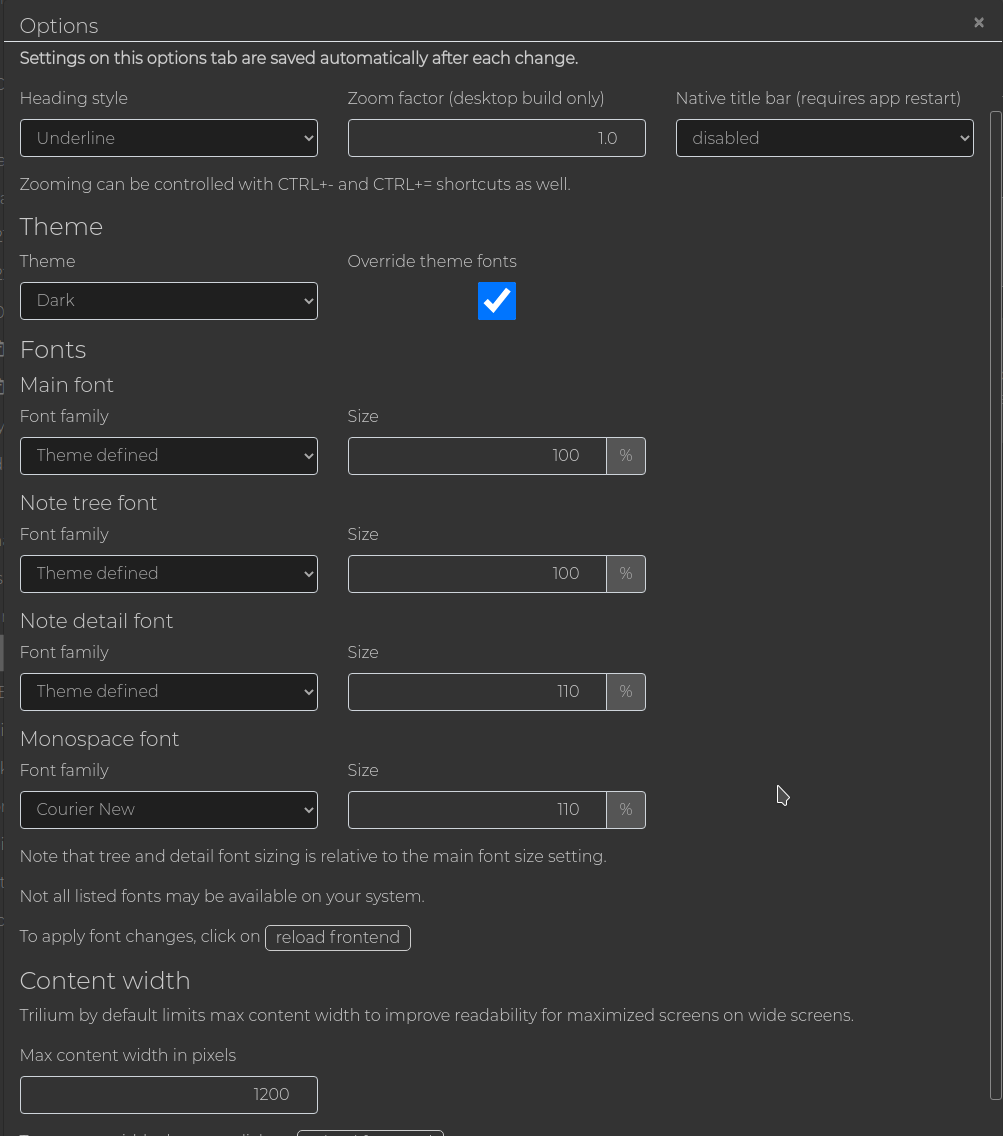Image resolution: width=1003 pixels, height=1136 pixels.
Task: Click the Monospace font heading
Action: 99,739
